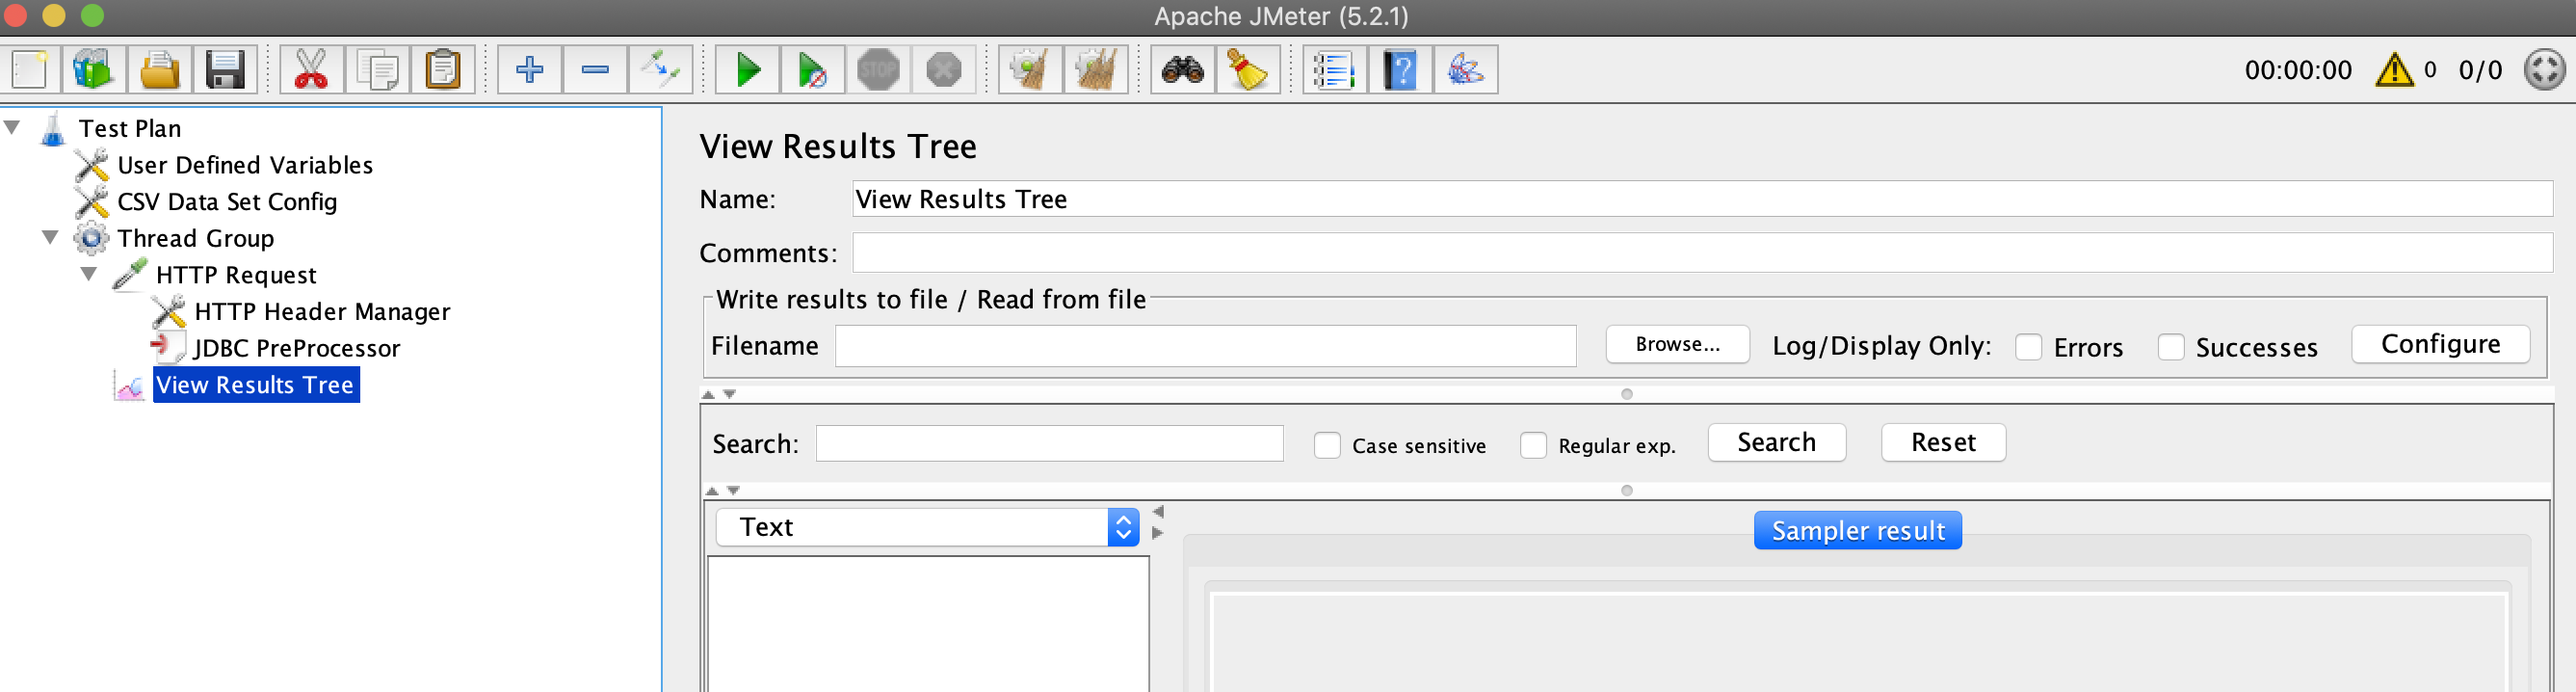Click the Paste clipboard icon
The image size is (2576, 692).
pos(442,70)
